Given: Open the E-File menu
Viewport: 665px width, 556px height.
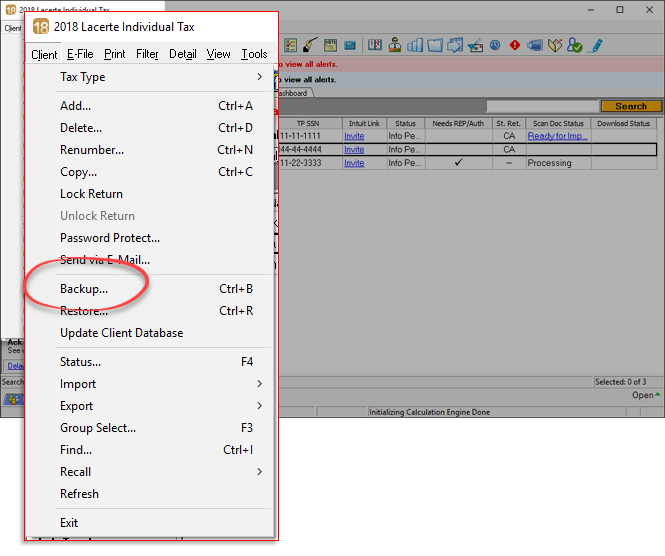Looking at the screenshot, I should coord(79,55).
